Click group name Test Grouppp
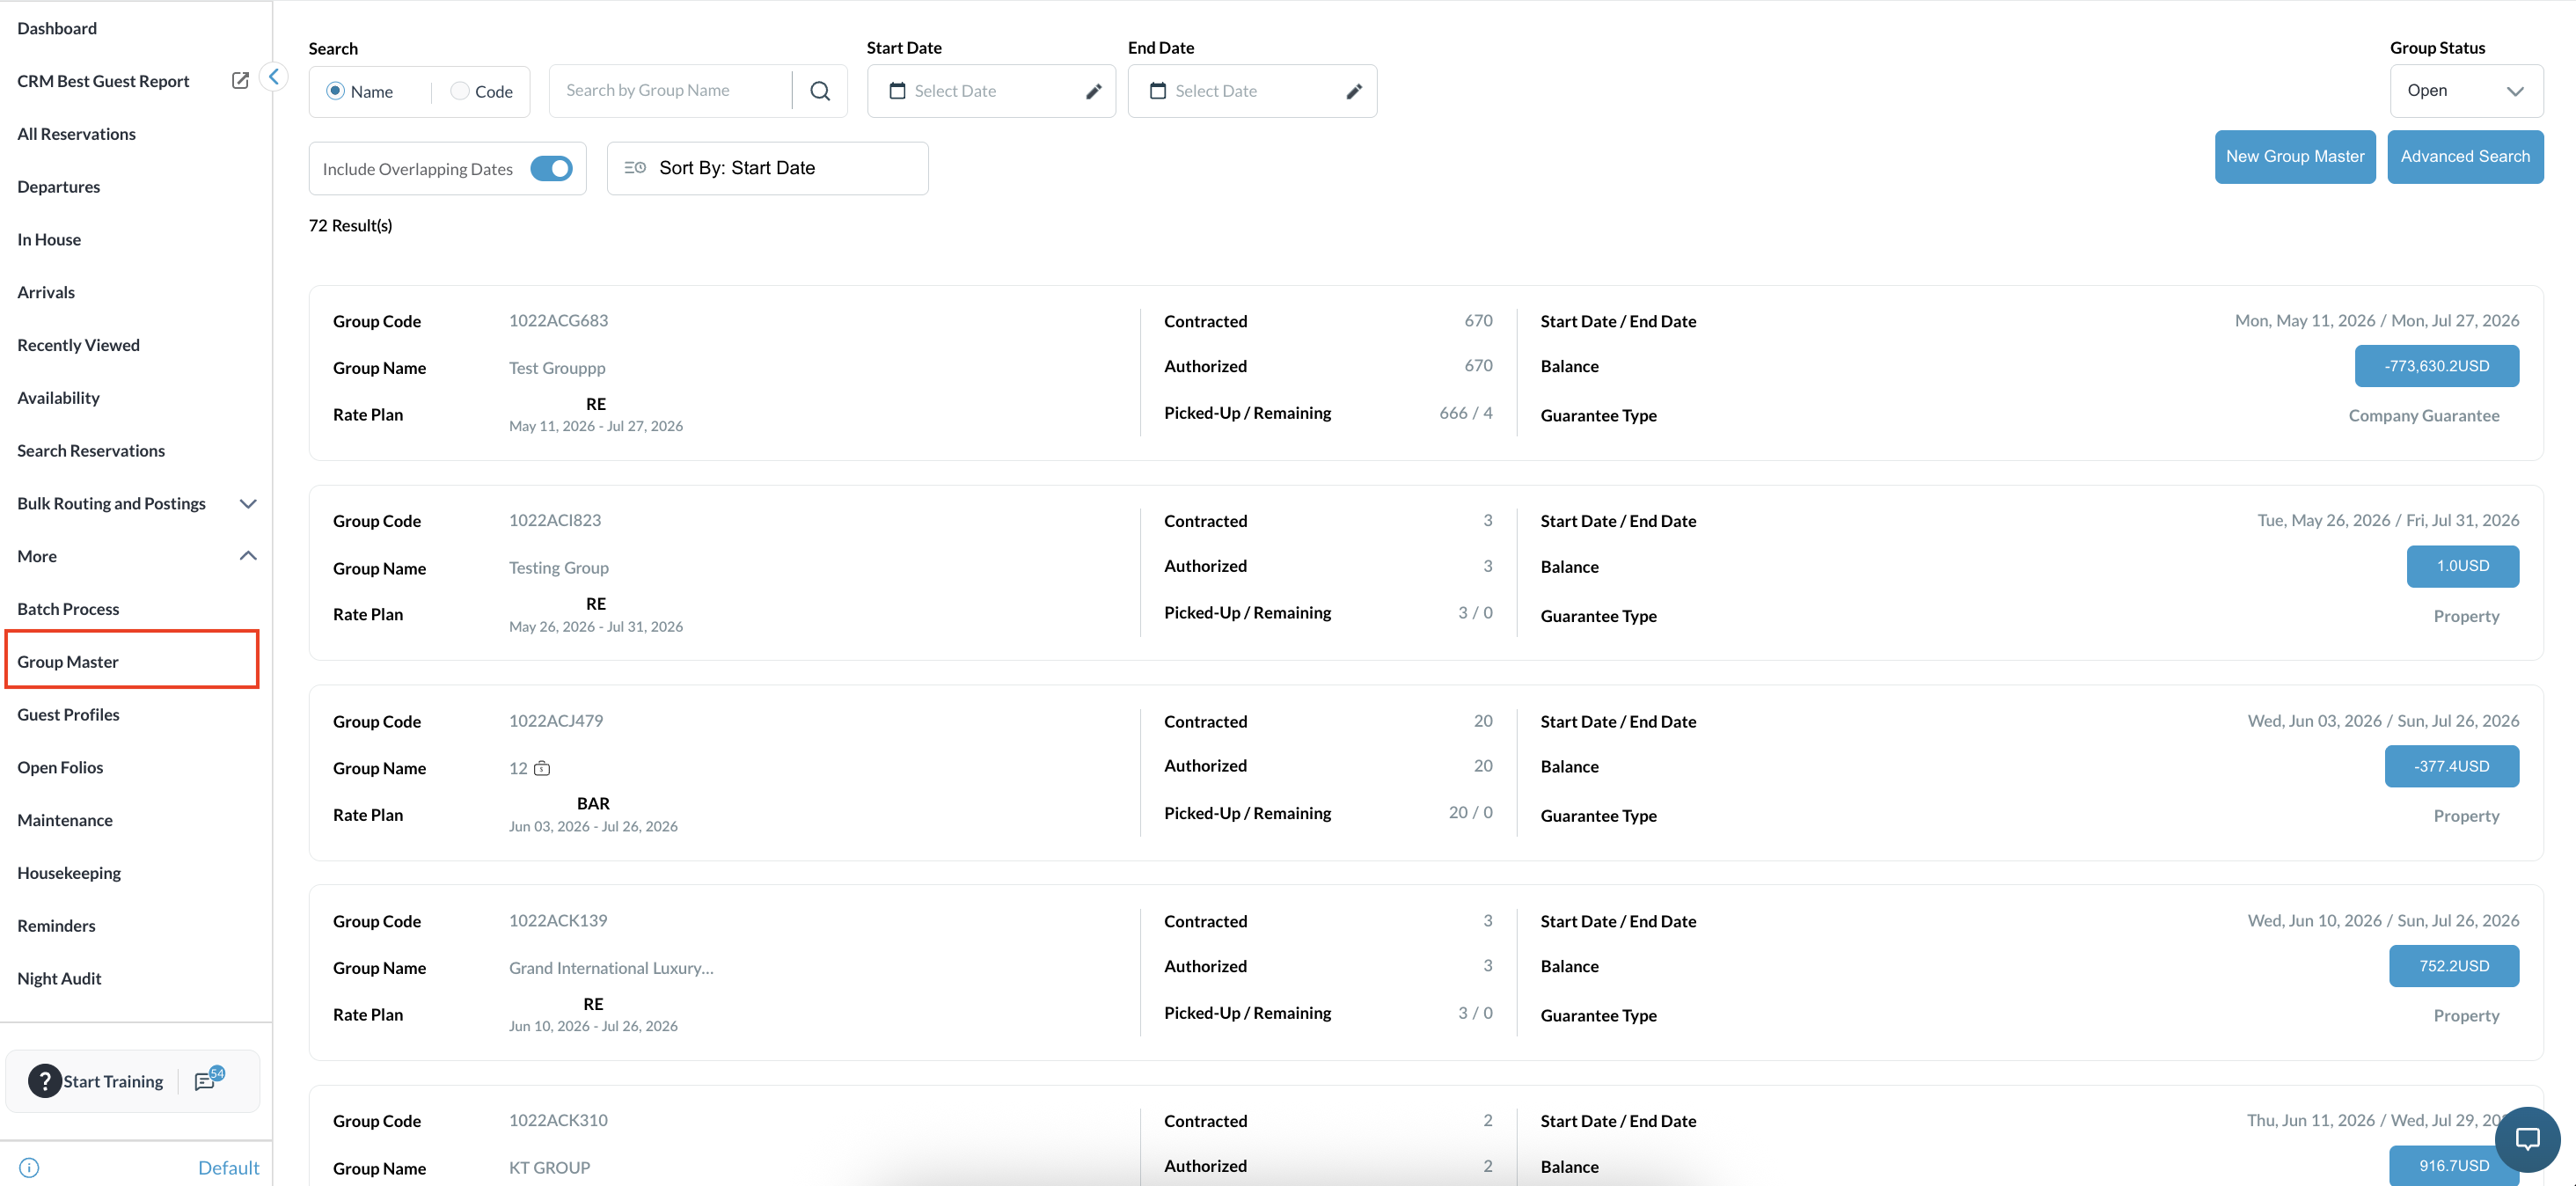2576x1186 pixels. pyautogui.click(x=557, y=368)
